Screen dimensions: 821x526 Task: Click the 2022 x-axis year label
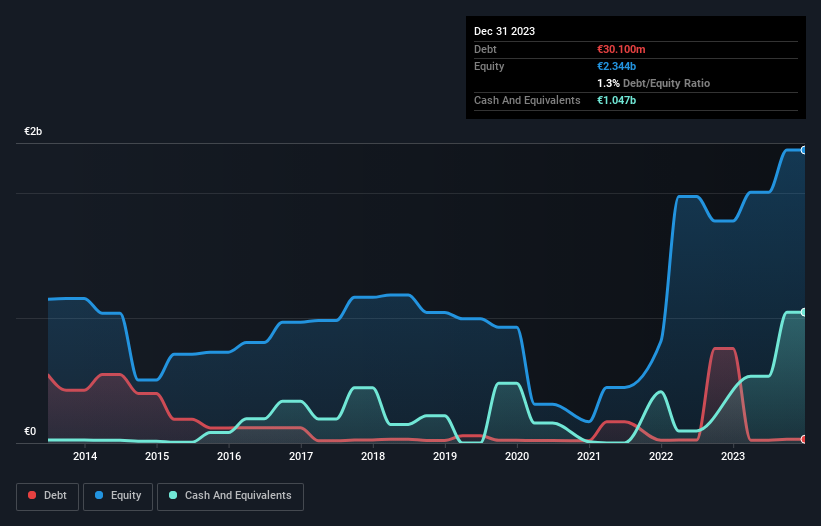(661, 456)
